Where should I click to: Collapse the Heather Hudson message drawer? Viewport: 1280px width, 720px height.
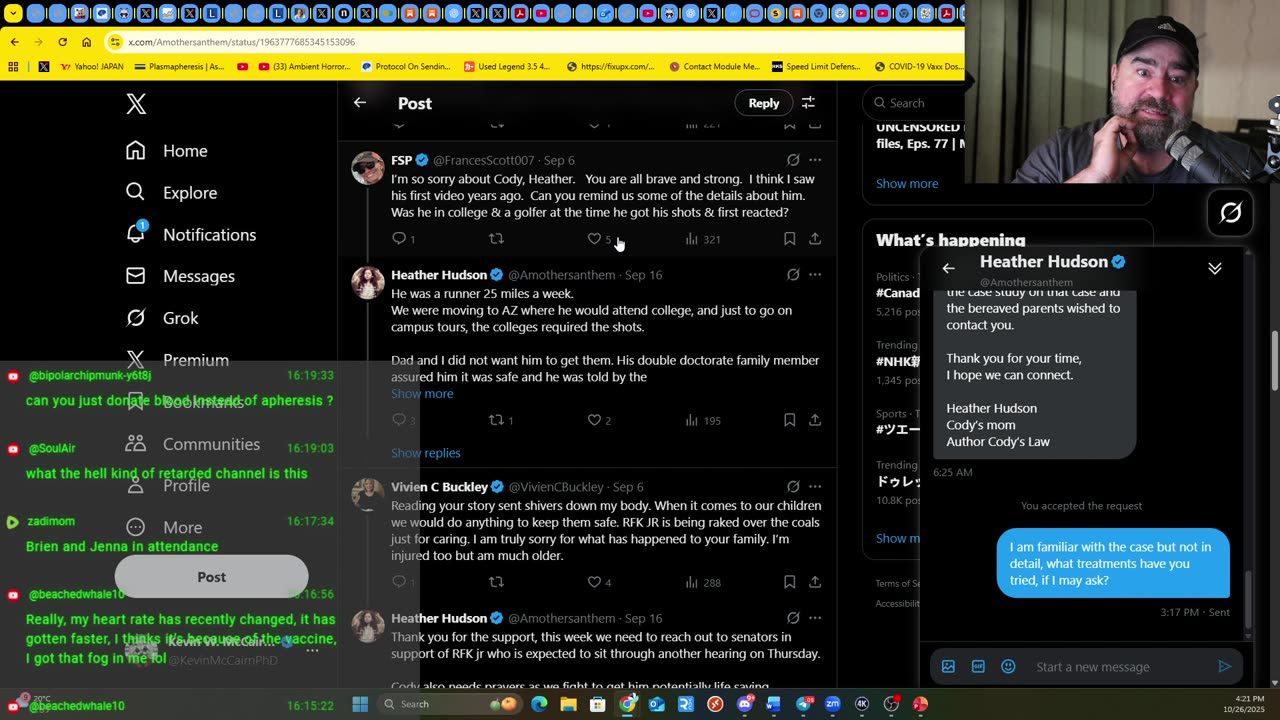1215,268
